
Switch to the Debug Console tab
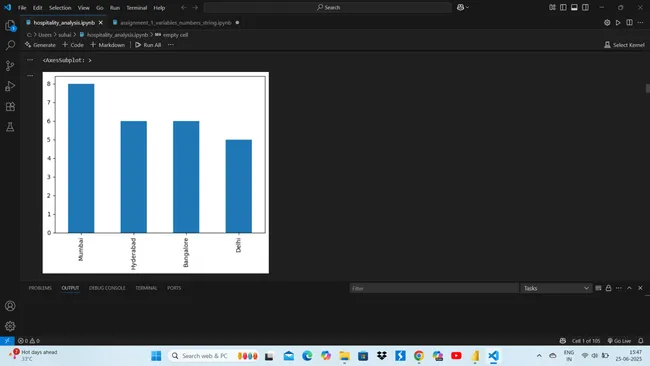[x=107, y=288]
